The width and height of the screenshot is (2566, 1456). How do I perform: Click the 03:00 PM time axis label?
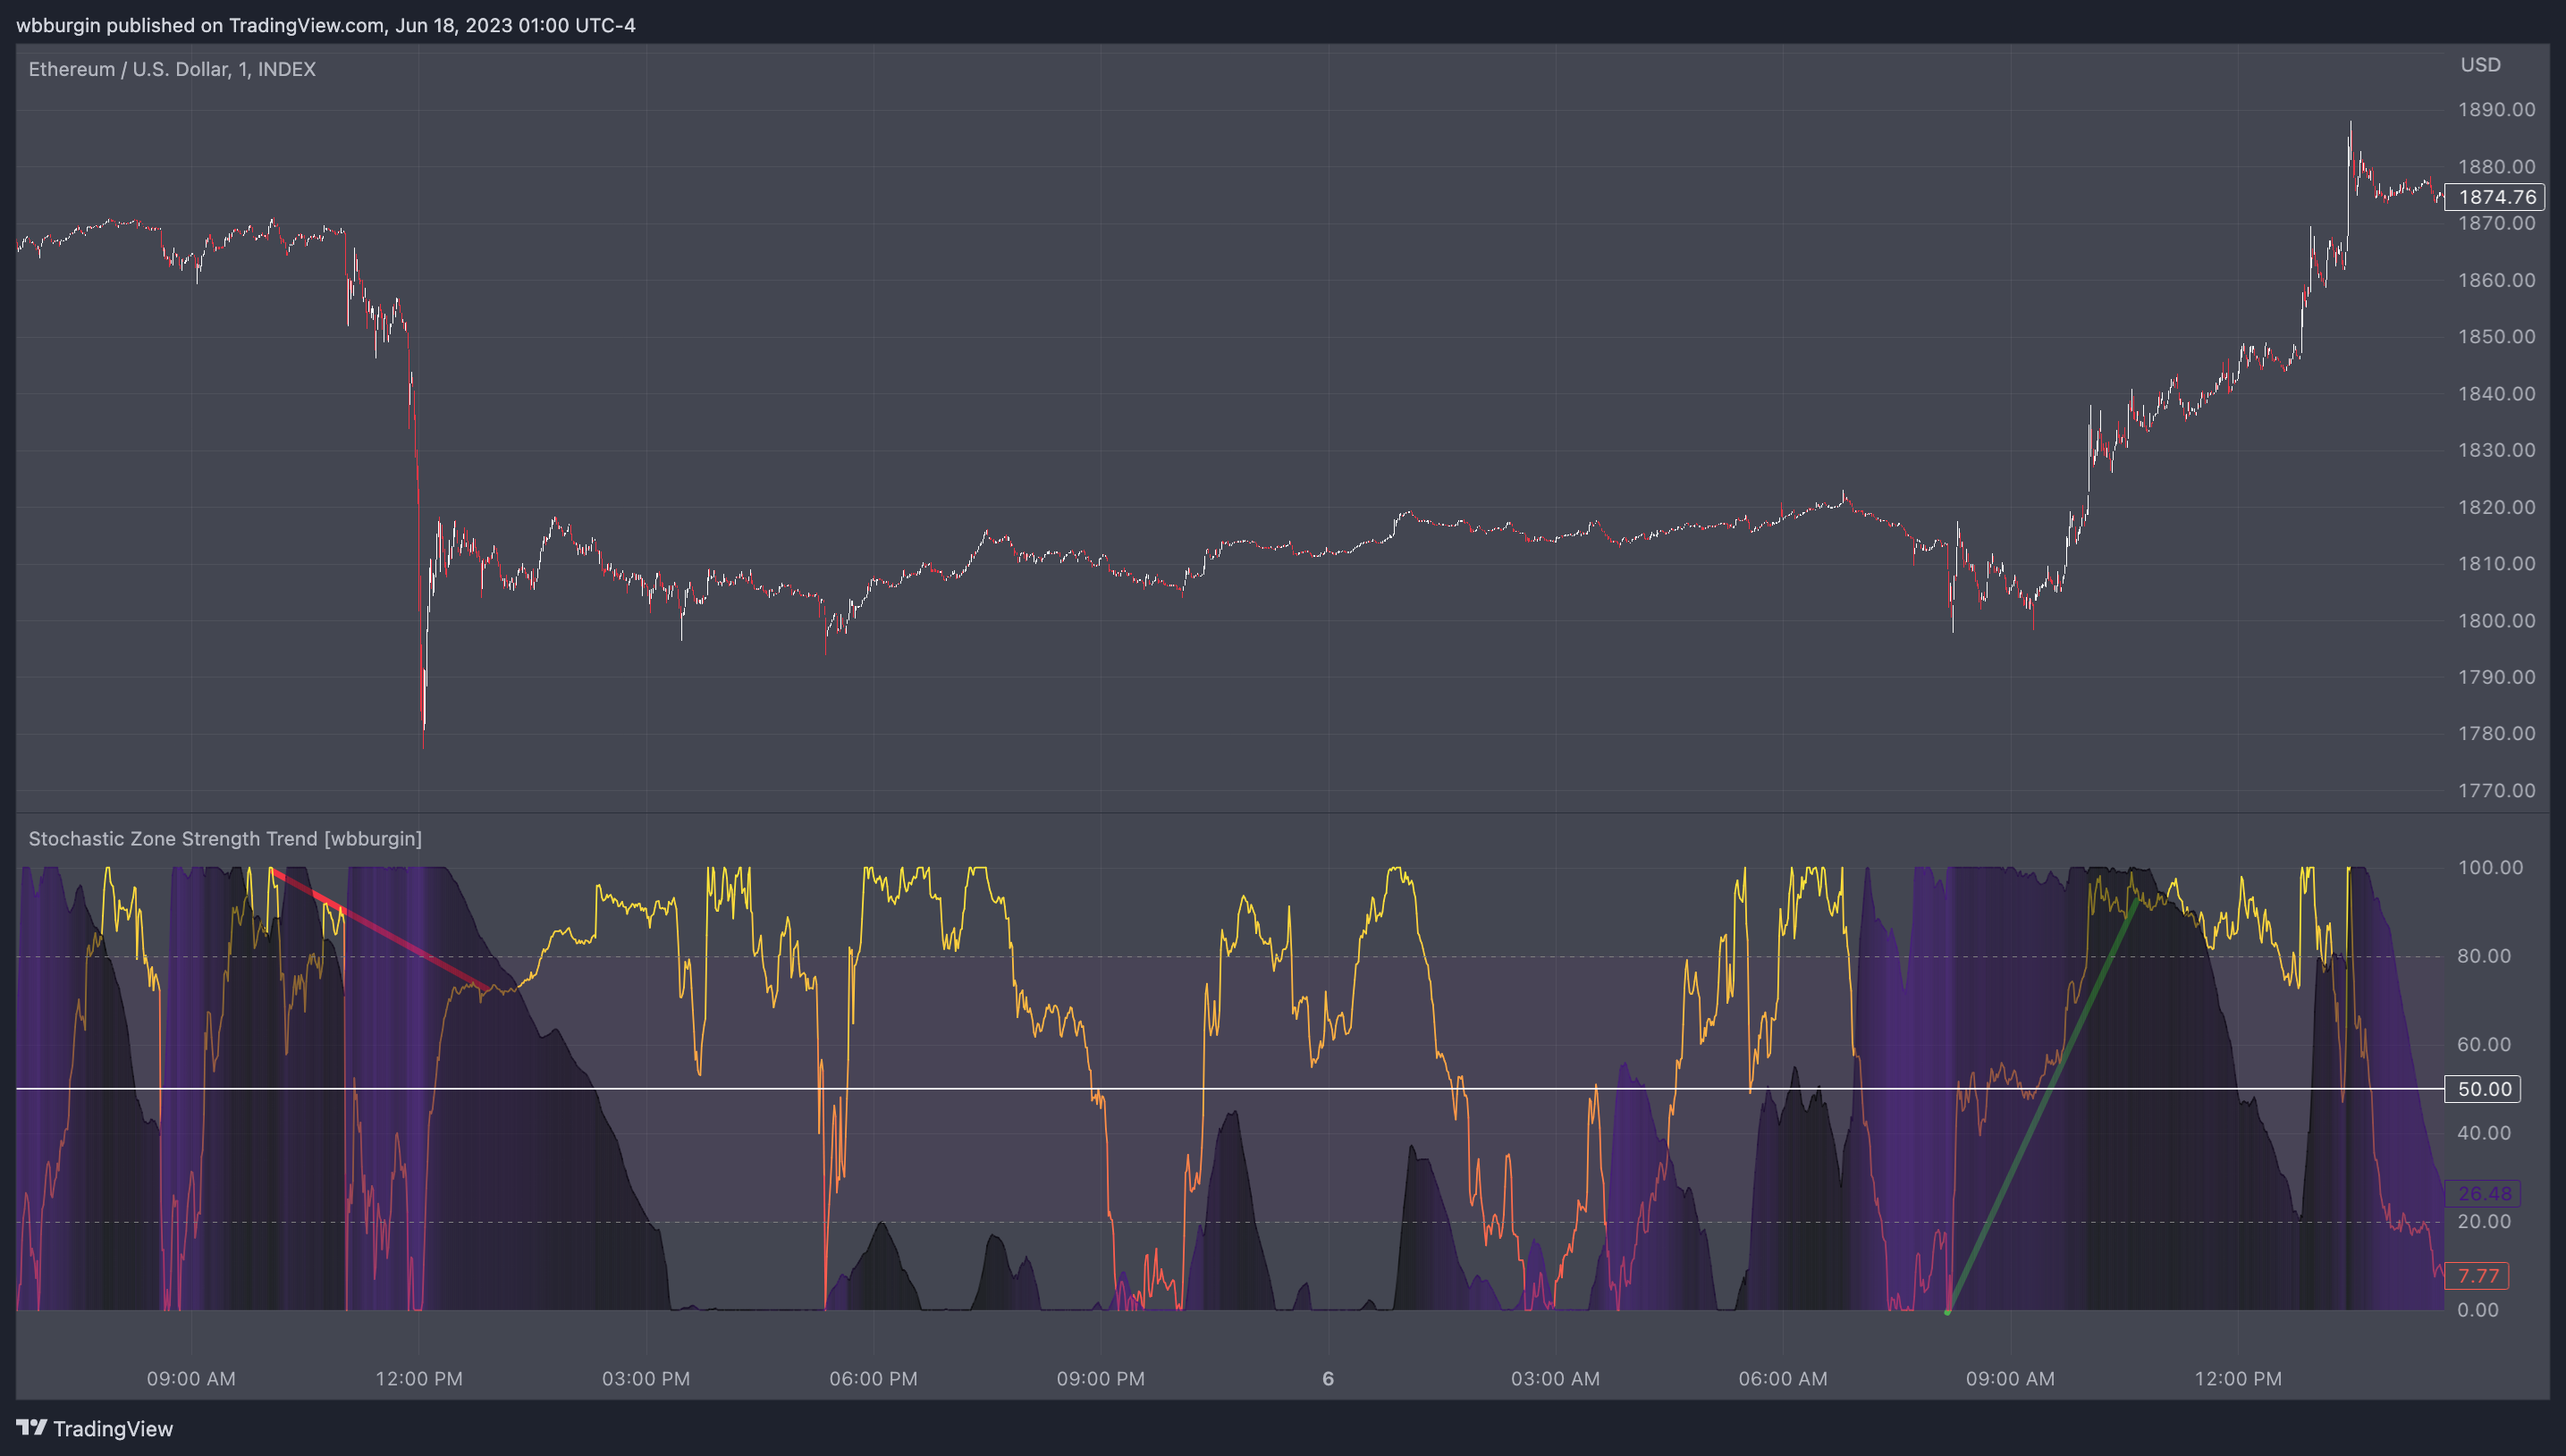(646, 1378)
